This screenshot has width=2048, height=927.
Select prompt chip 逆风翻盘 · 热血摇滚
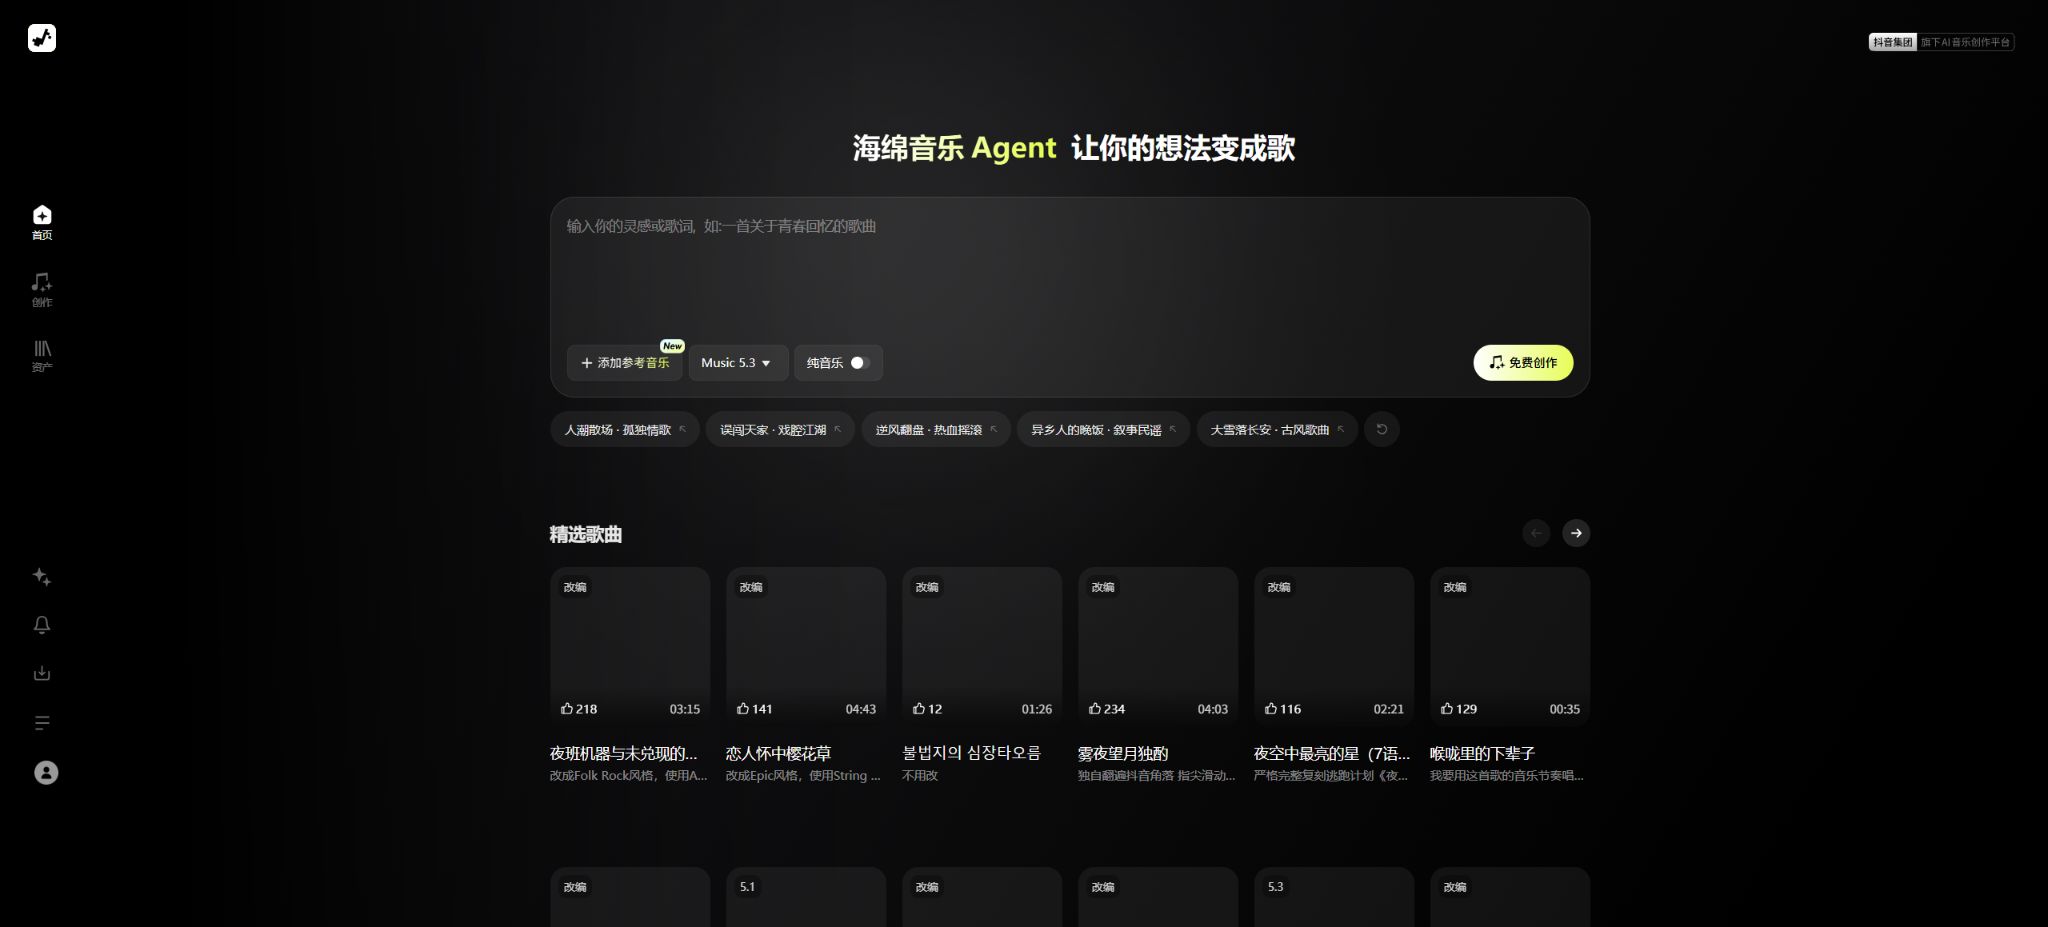point(936,429)
